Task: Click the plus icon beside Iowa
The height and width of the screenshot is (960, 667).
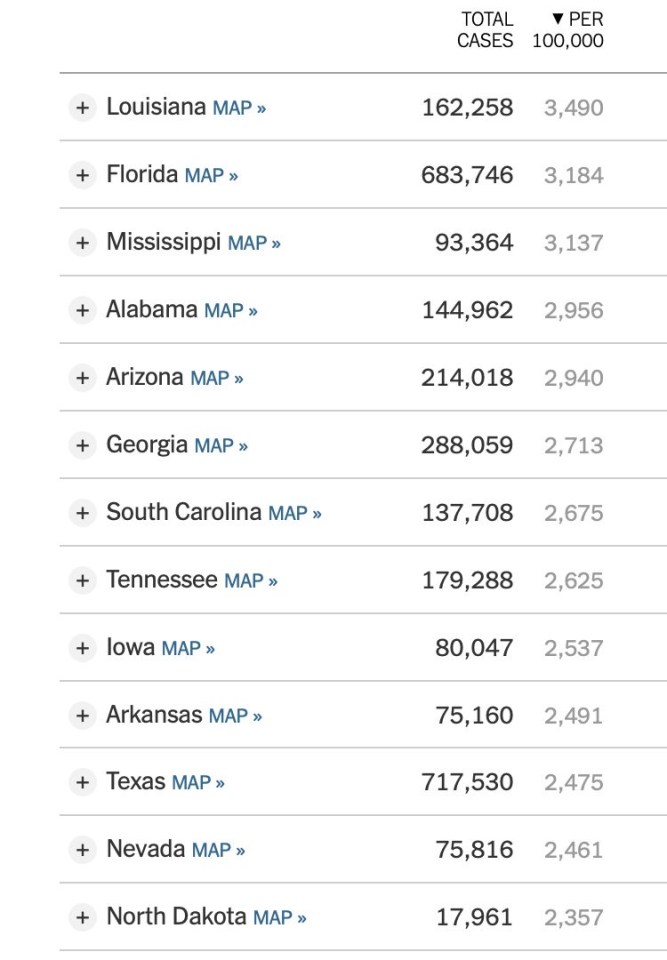Action: point(82,648)
